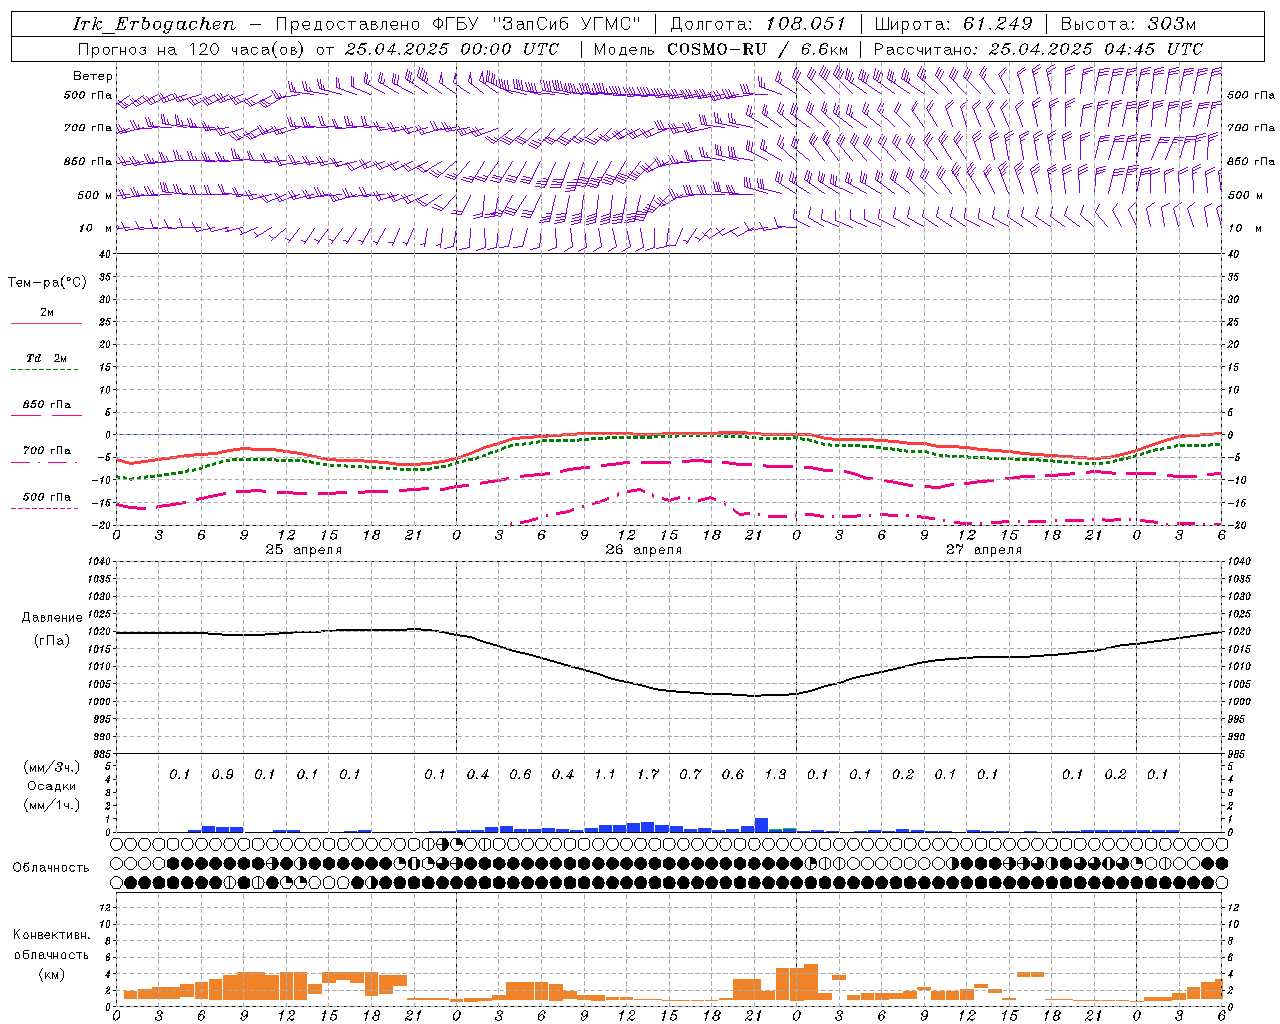Click the Конвективн. convective cloud label
This screenshot has width=1280, height=1024.
pos(51,935)
